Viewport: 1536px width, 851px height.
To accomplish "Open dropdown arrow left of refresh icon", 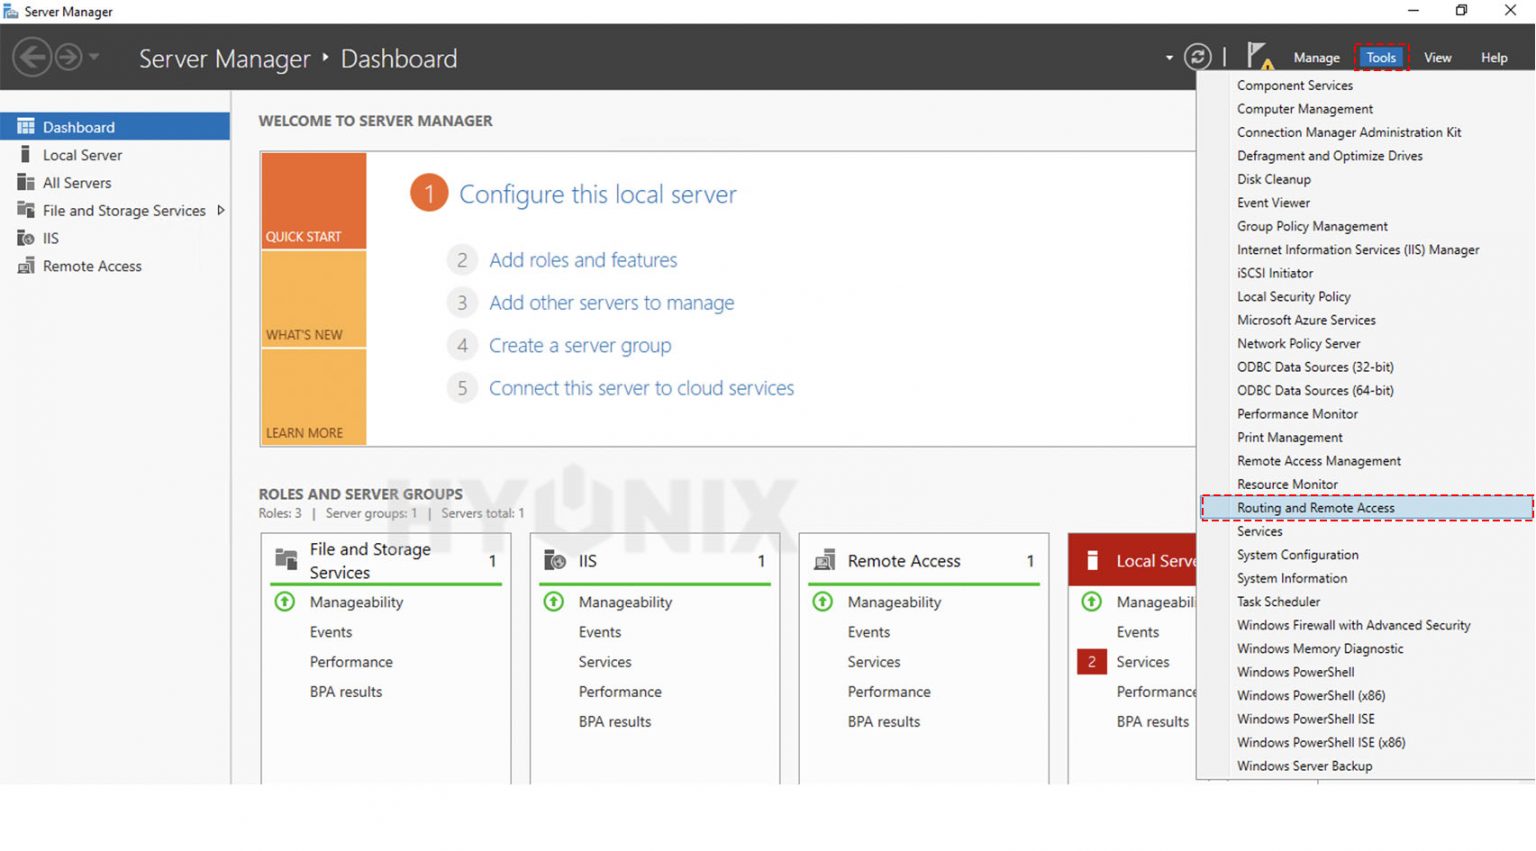I will [1169, 58].
